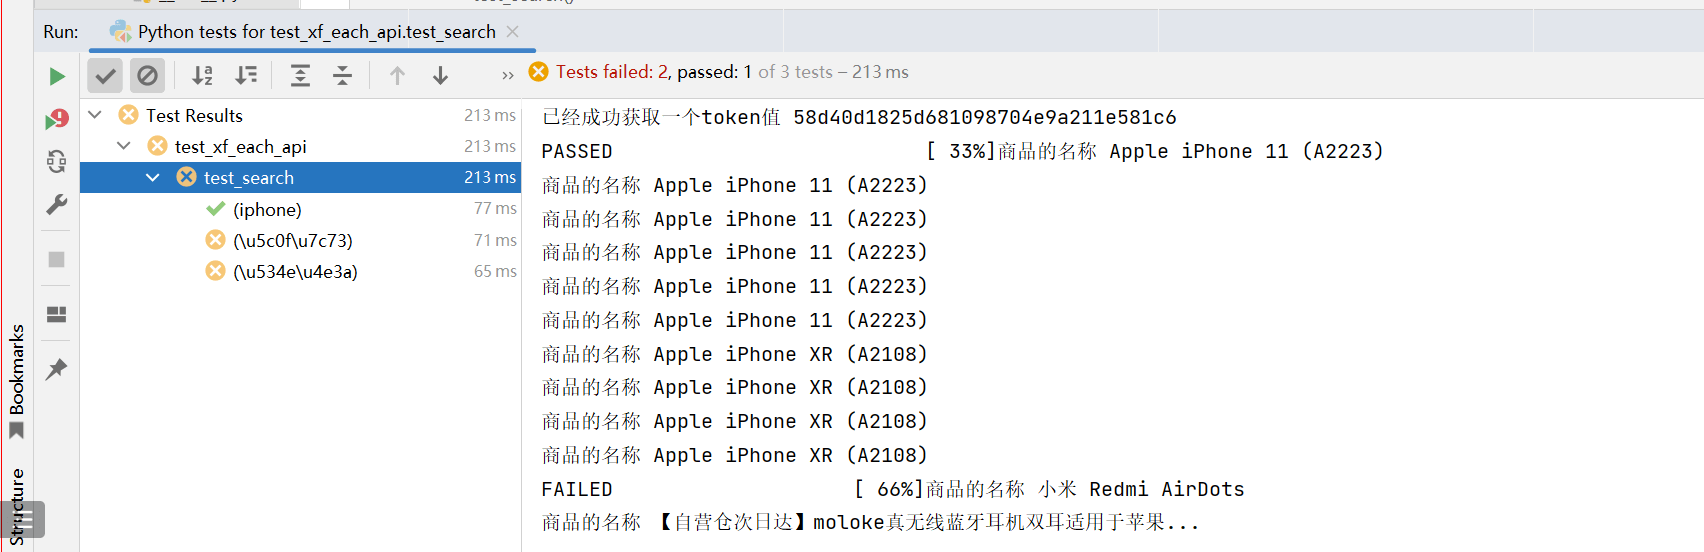Screen dimensions: 1704x552
Task: Rerun failed tests icon
Action: coord(57,119)
